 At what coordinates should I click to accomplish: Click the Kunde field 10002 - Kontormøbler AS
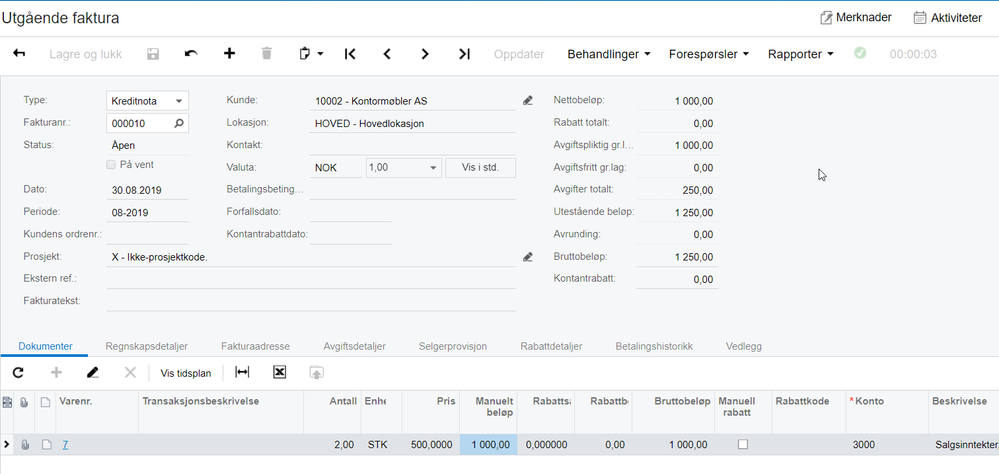tap(413, 101)
